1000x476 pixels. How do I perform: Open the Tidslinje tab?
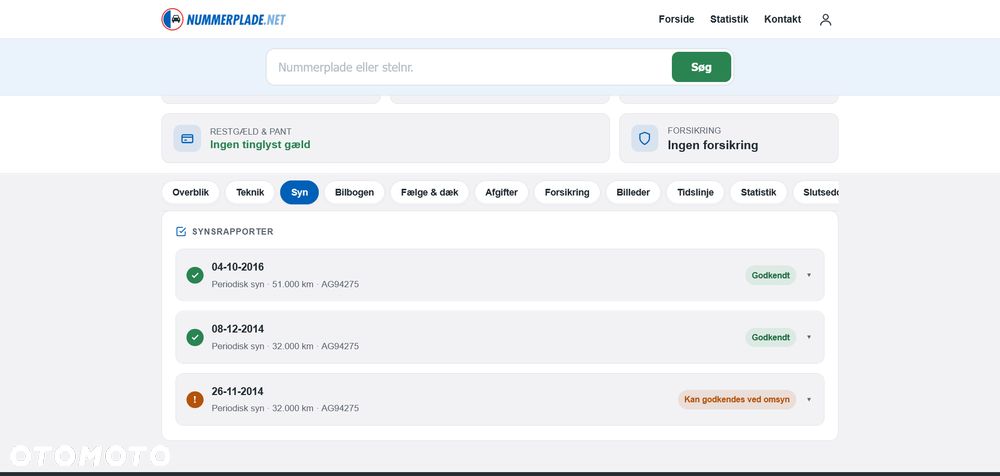coord(695,193)
